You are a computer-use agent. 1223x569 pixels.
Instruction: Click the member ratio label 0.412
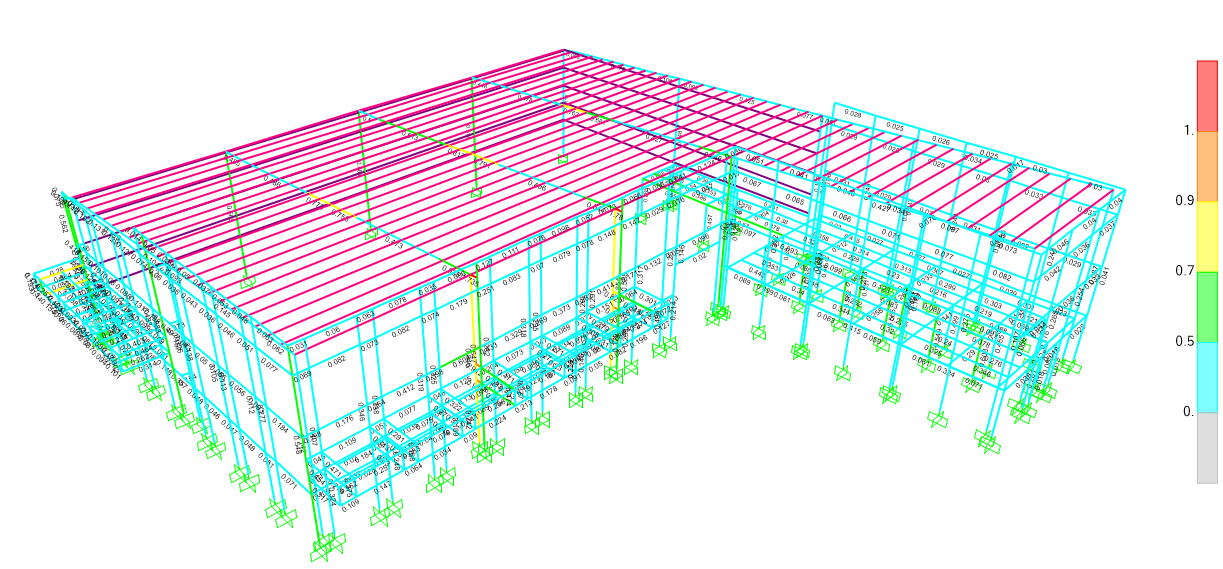click(406, 390)
